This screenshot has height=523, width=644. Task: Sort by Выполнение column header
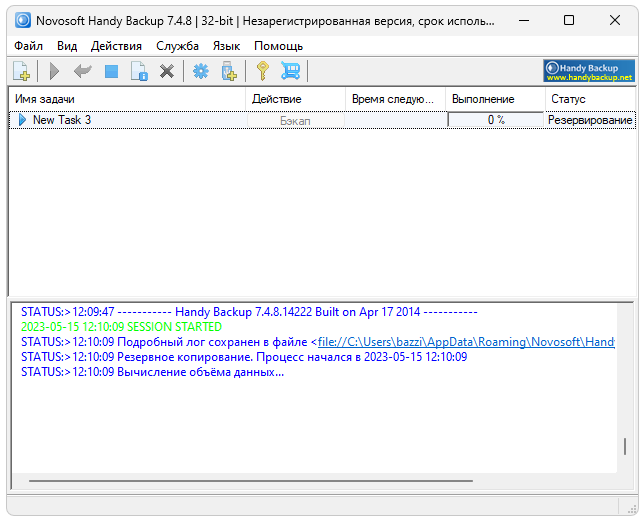495,99
